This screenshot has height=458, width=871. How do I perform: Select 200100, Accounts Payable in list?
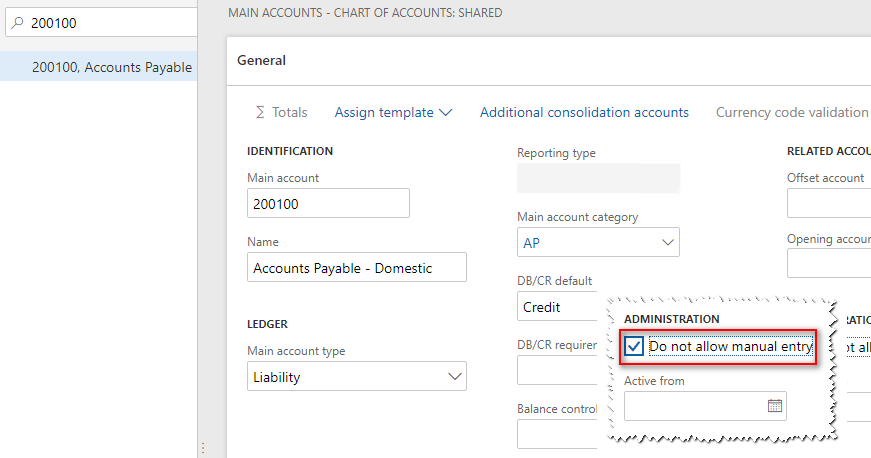(111, 67)
